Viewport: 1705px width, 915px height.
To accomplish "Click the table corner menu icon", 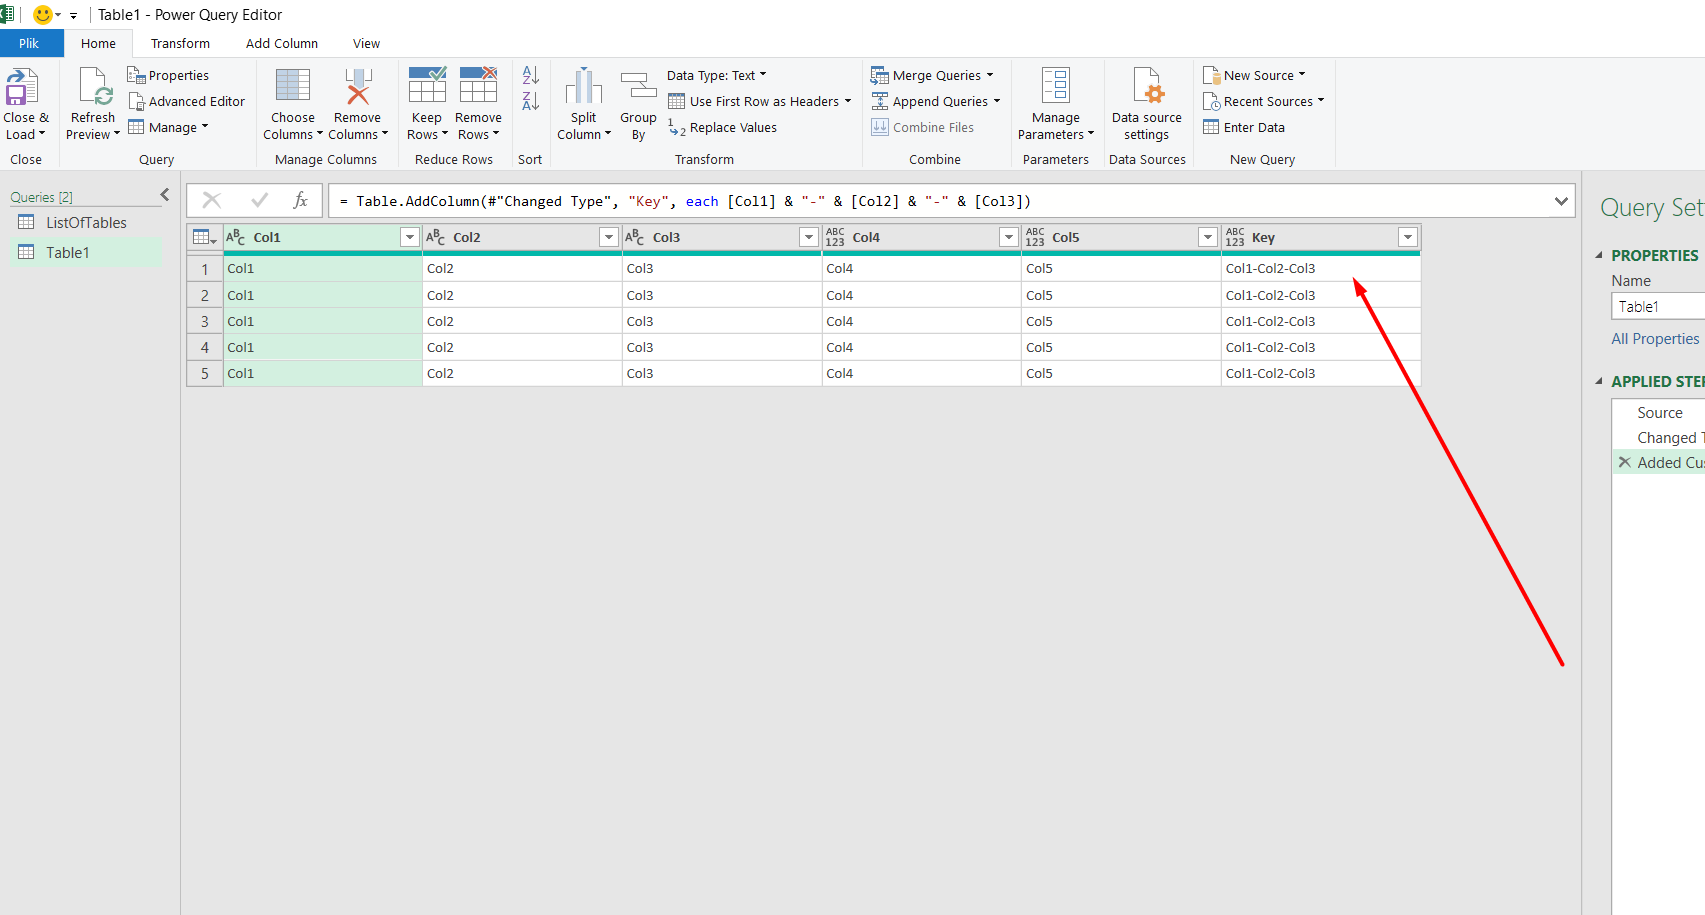I will point(204,237).
